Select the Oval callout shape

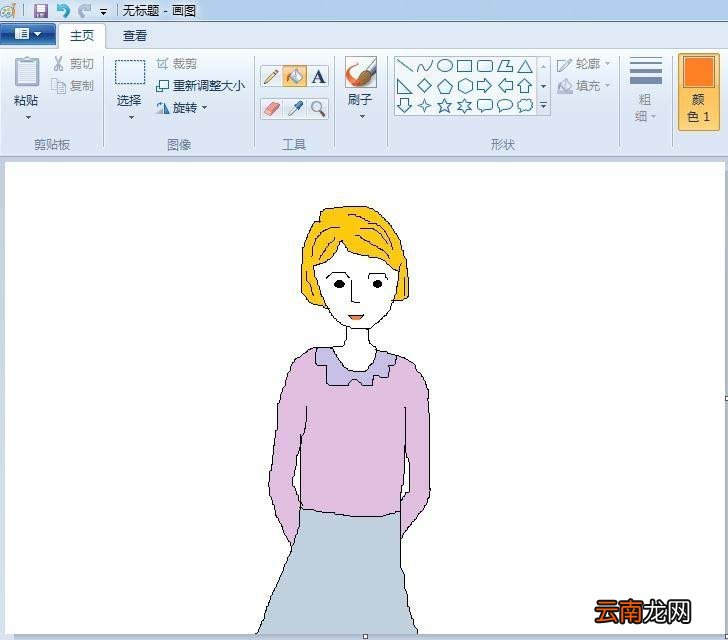[x=505, y=105]
